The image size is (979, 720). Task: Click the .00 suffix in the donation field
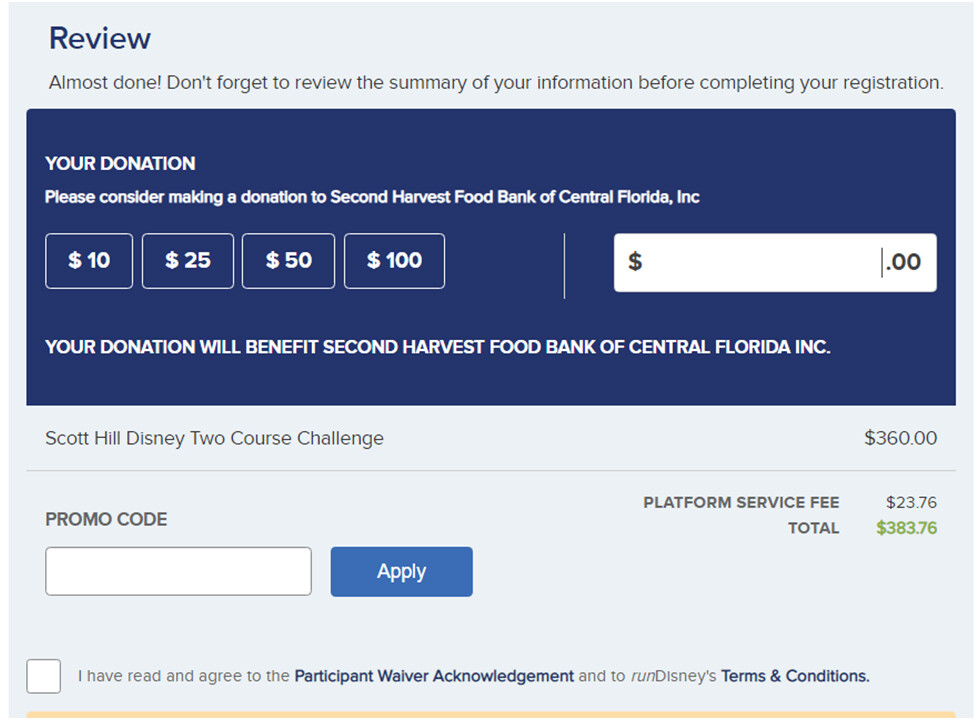[904, 263]
